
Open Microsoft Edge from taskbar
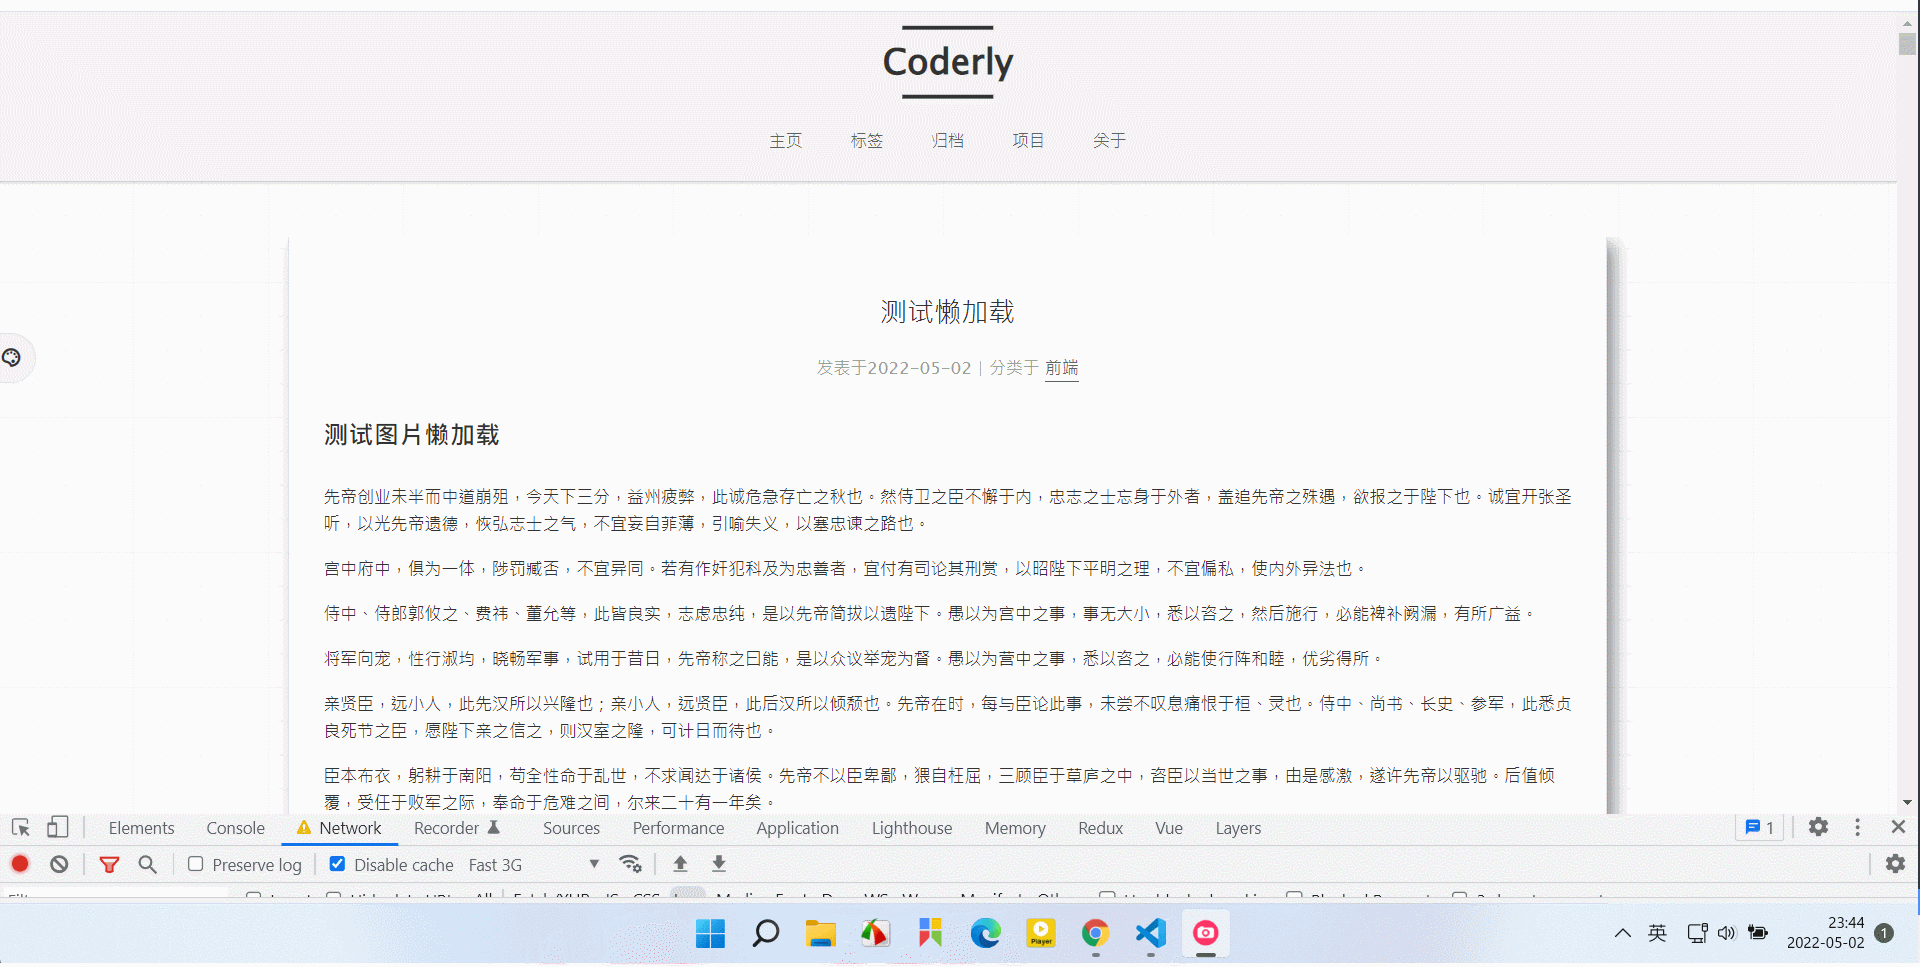click(985, 934)
